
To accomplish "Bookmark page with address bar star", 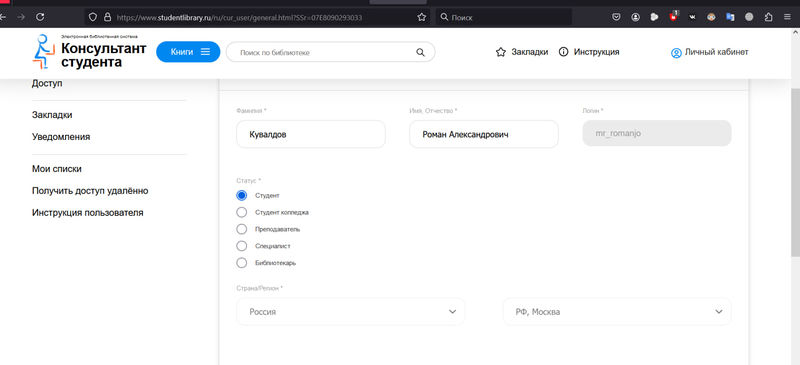I will coord(421,17).
